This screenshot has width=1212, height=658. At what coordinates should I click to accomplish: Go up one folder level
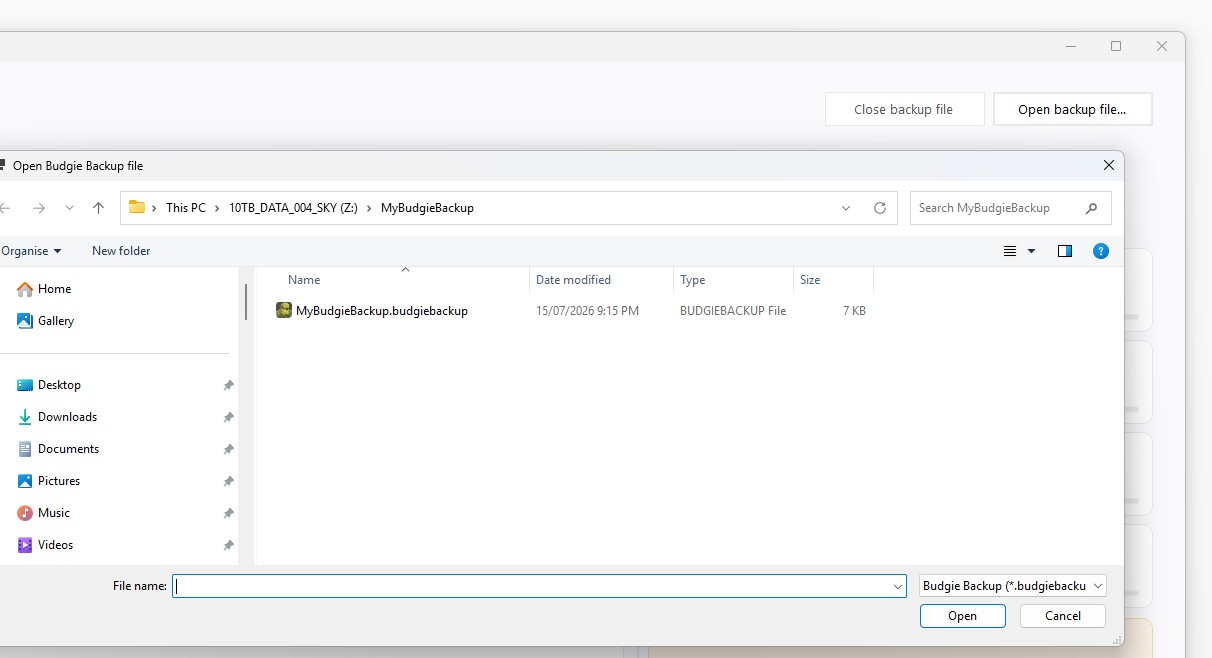point(98,208)
